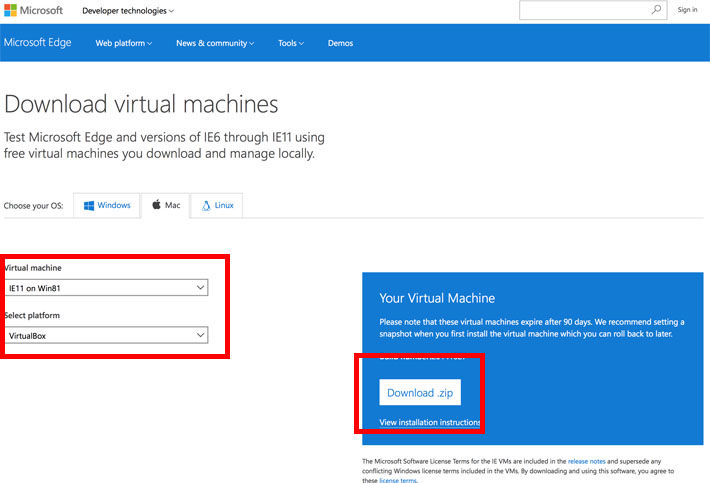Expand the Tools menu
The height and width of the screenshot is (483, 710).
[290, 43]
